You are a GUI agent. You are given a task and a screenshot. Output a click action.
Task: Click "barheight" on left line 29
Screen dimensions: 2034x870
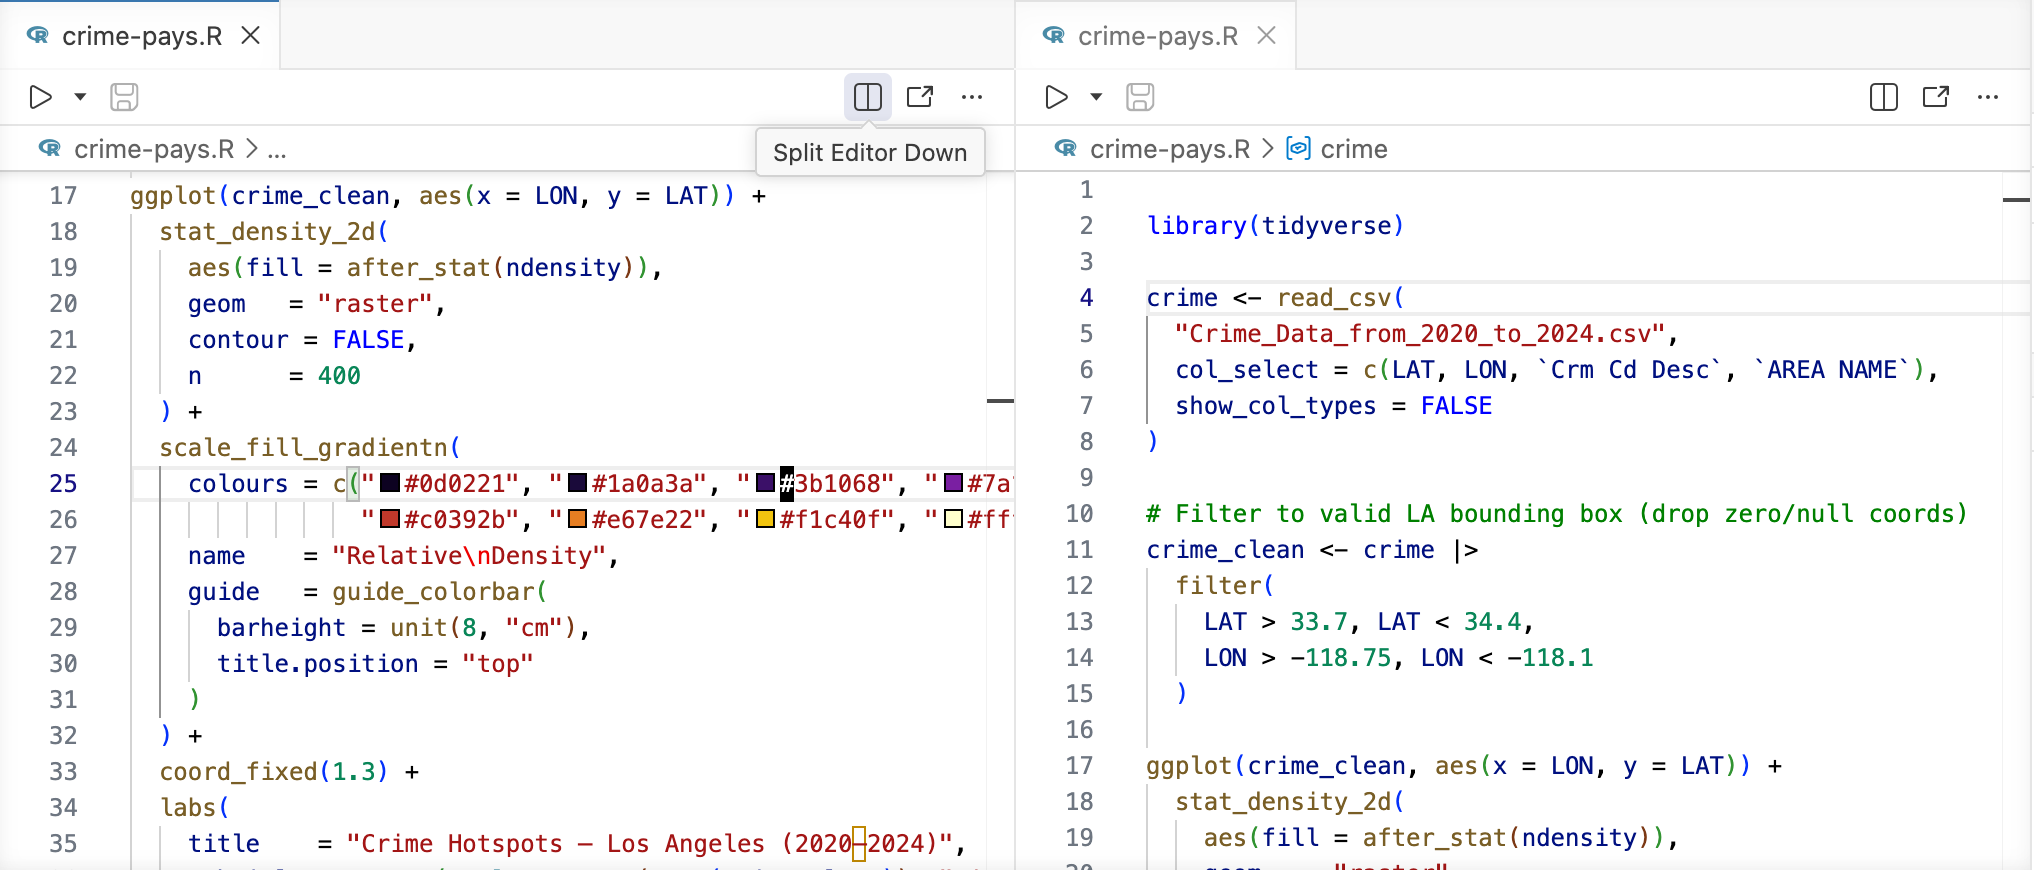281,628
